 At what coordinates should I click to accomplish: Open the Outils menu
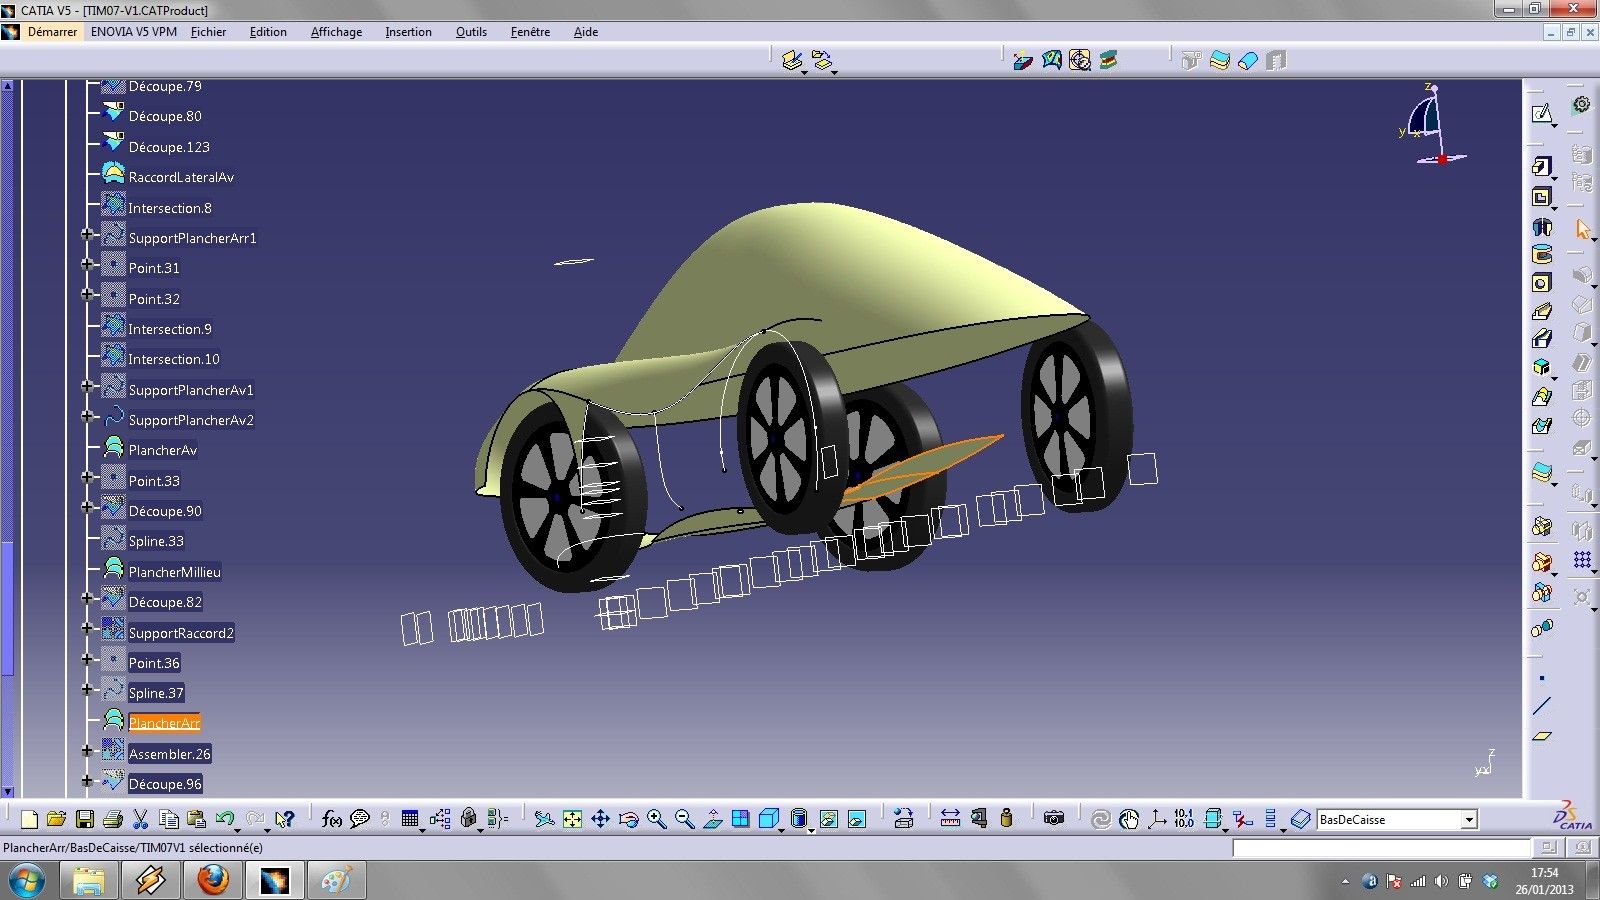tap(471, 32)
